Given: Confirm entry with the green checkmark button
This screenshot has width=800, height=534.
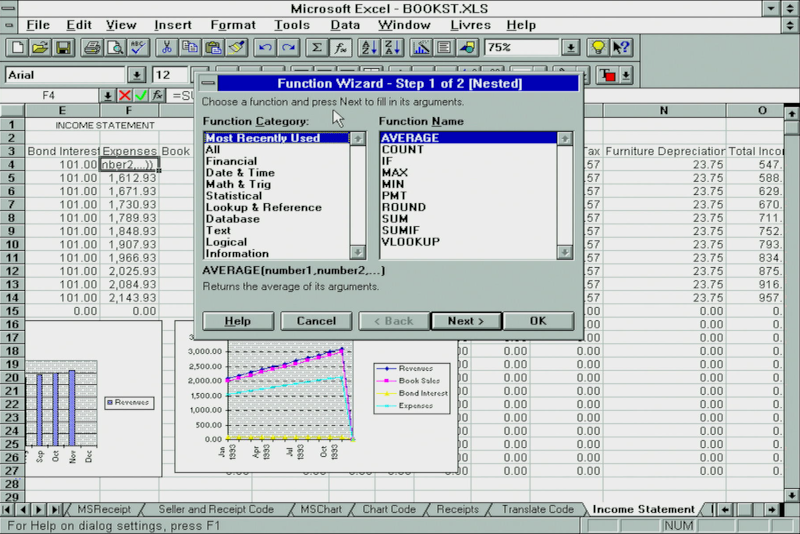Looking at the screenshot, I should [x=141, y=95].
